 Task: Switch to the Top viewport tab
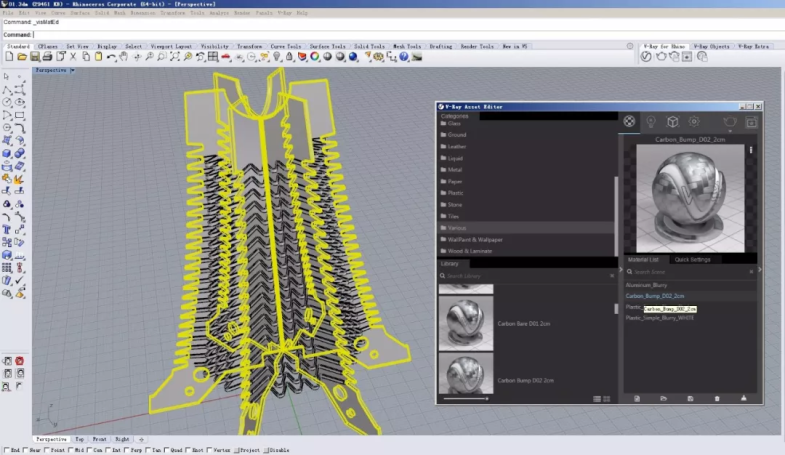(x=78, y=439)
